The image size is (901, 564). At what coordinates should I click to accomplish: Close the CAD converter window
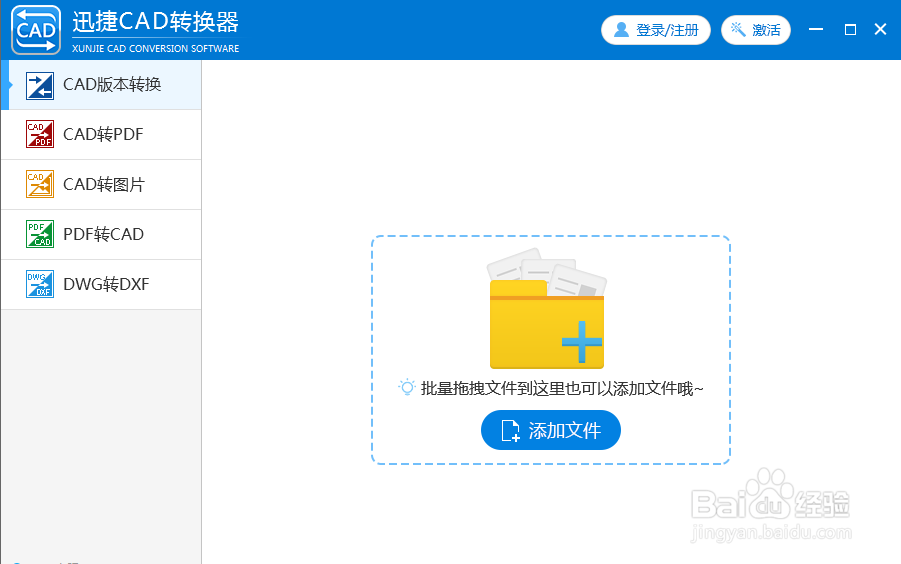880,29
